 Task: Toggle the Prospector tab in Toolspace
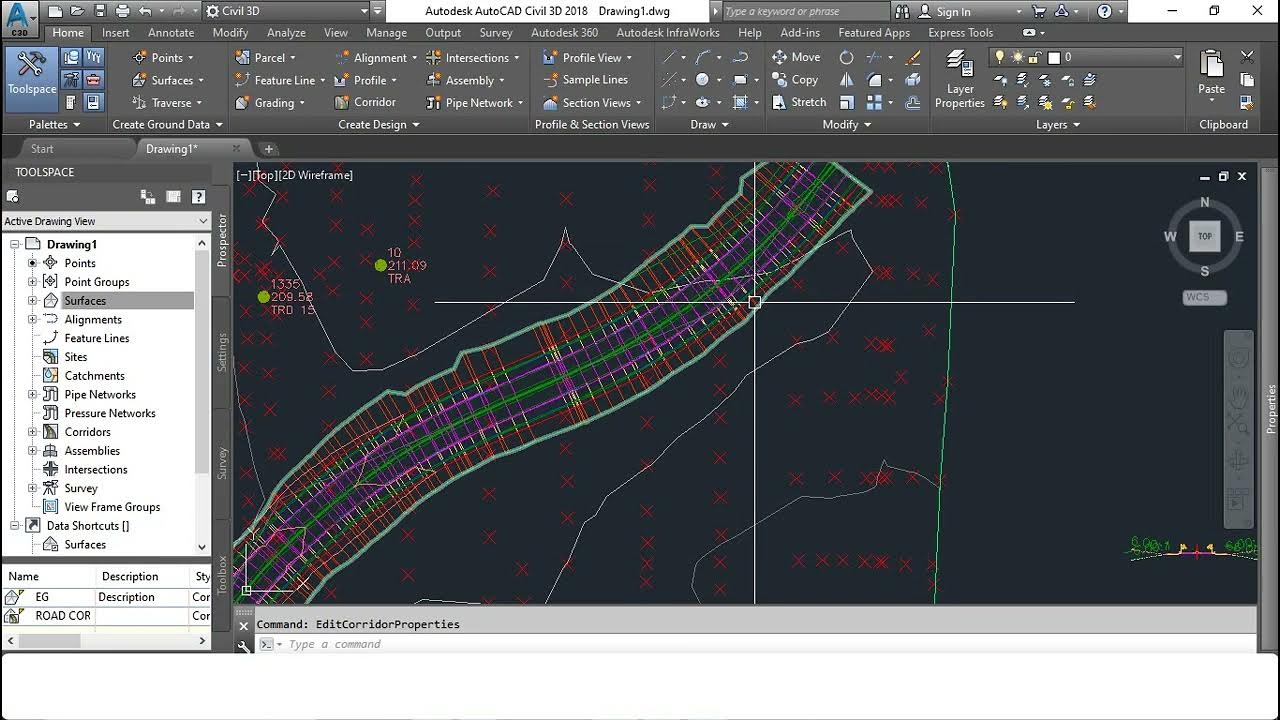tap(222, 239)
